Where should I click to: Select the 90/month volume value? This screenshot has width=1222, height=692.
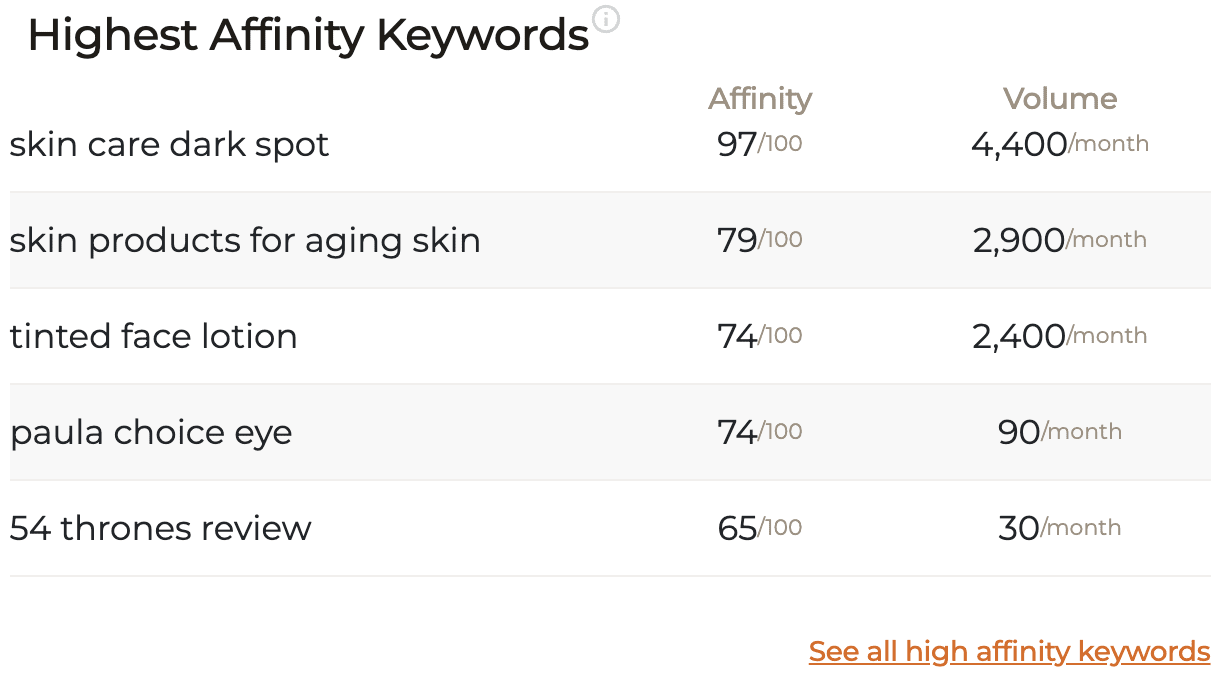pyautogui.click(x=1060, y=433)
